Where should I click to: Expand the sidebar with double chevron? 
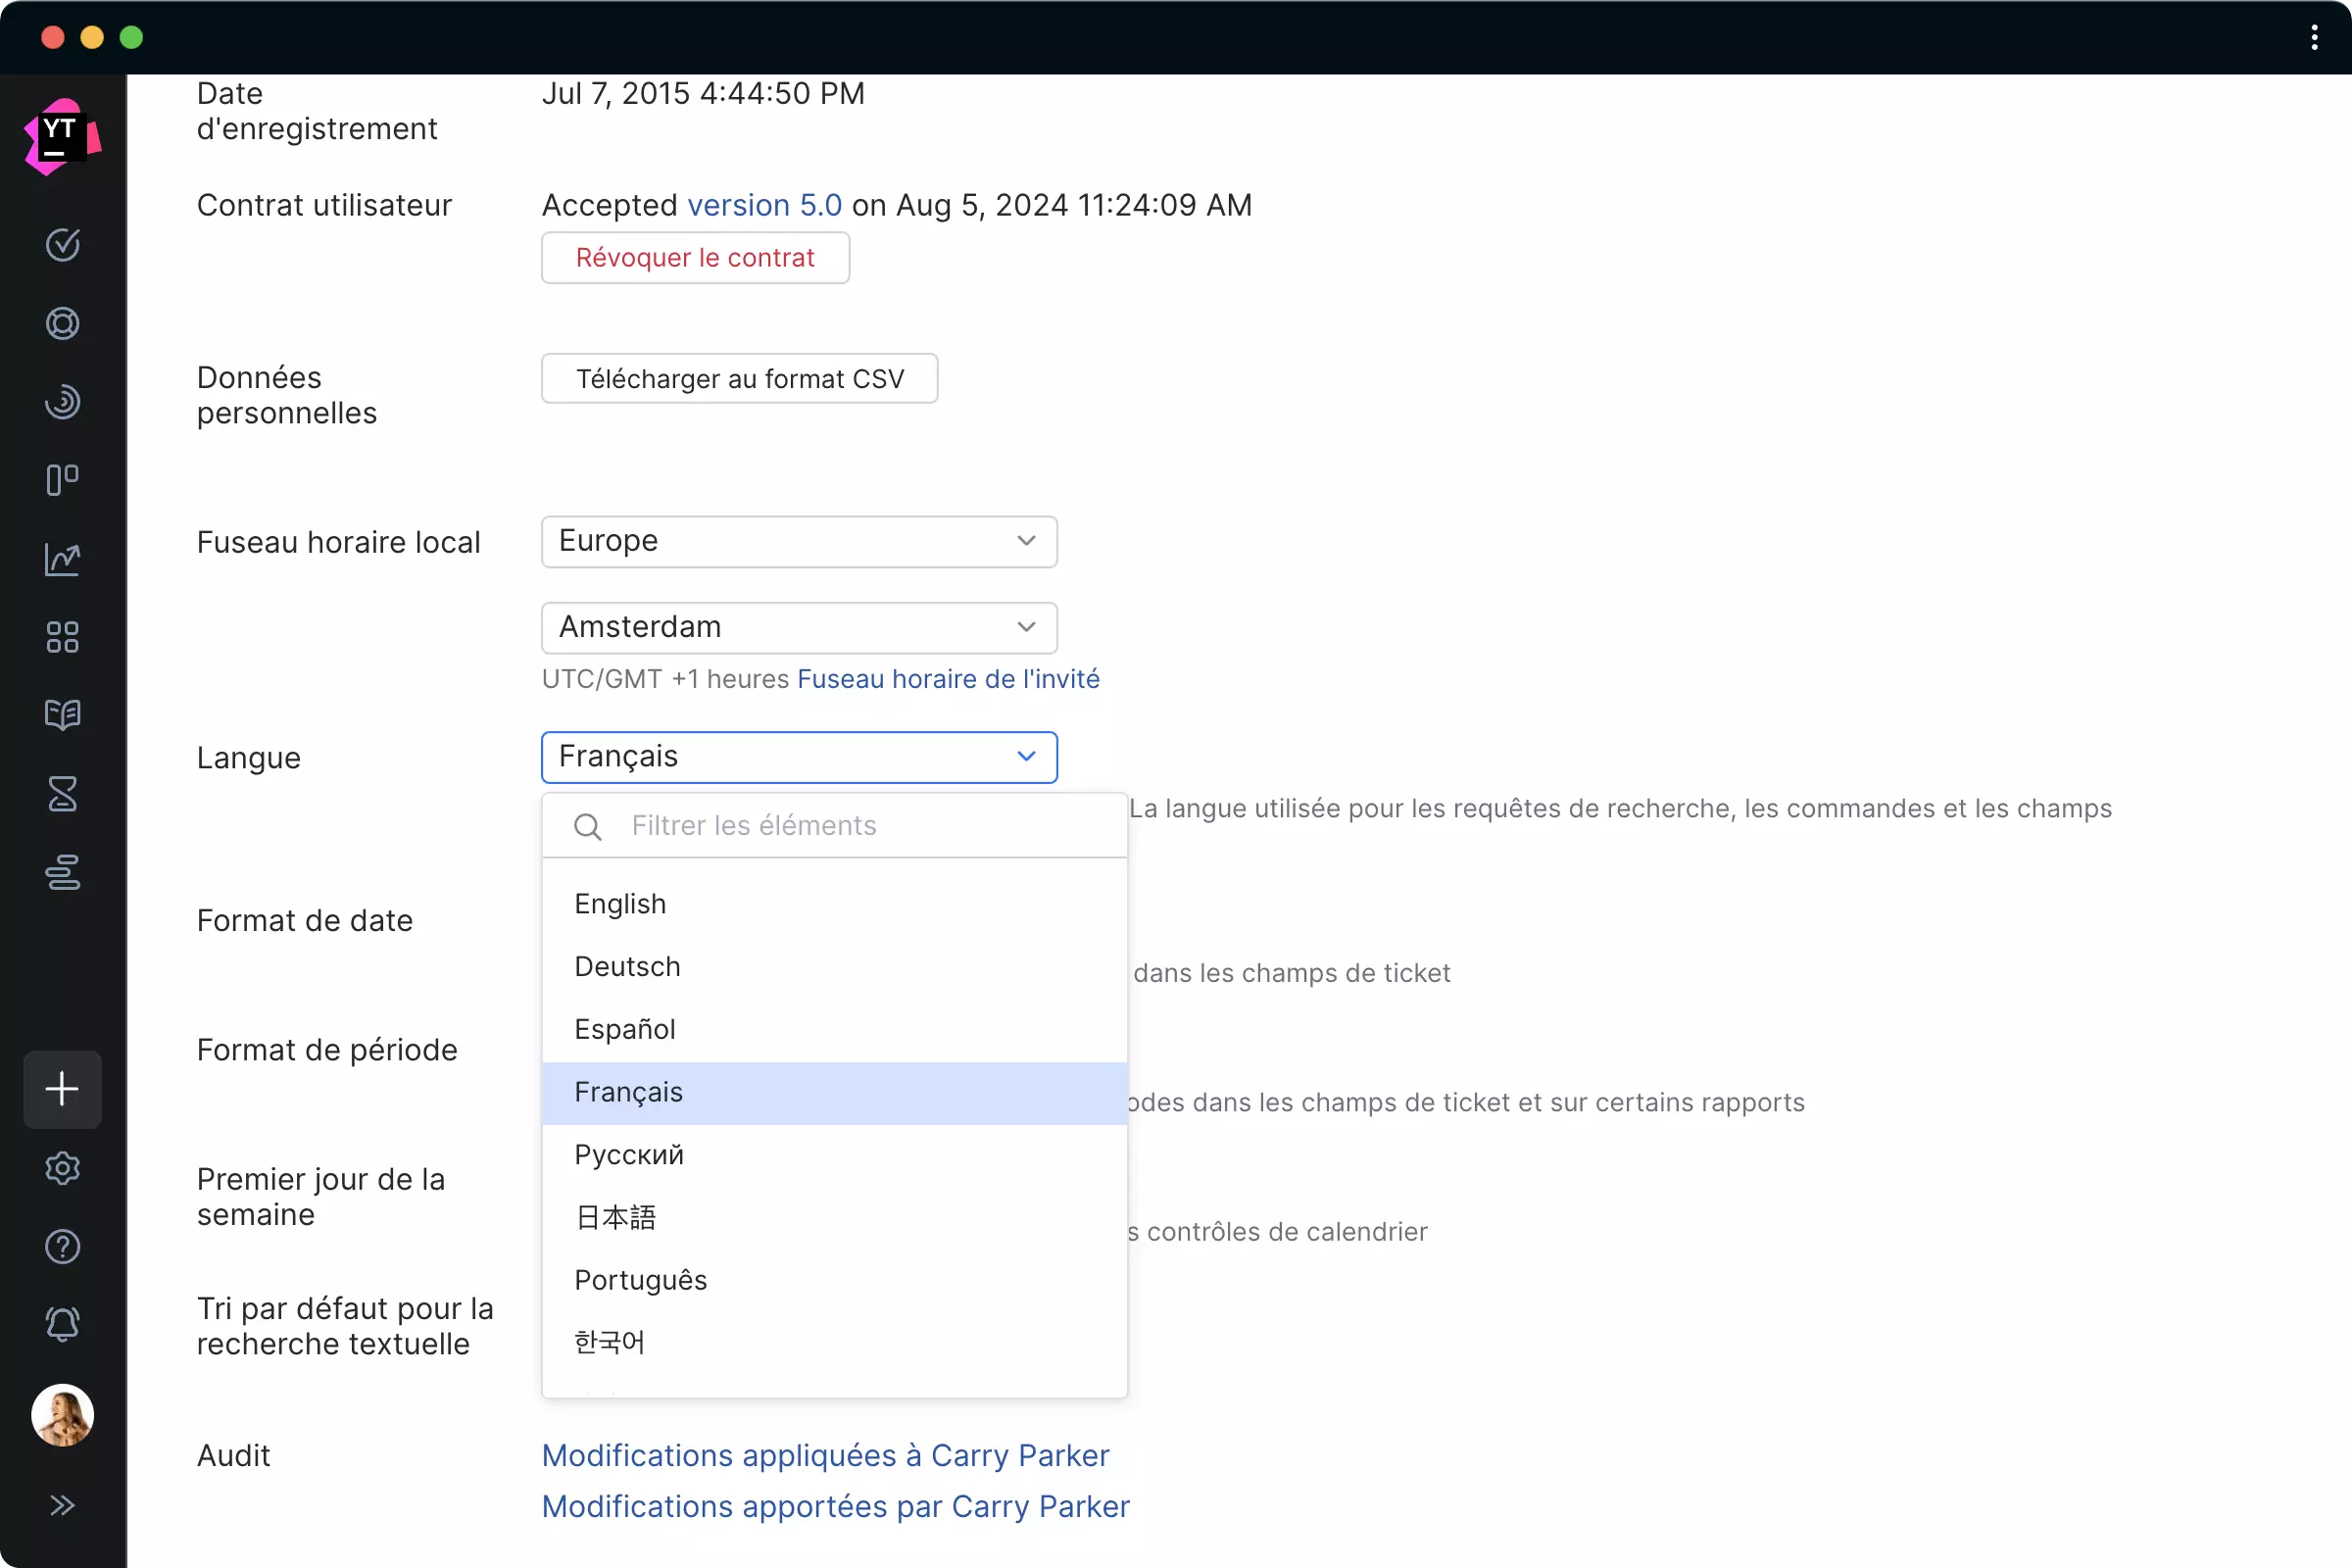pyautogui.click(x=62, y=1505)
